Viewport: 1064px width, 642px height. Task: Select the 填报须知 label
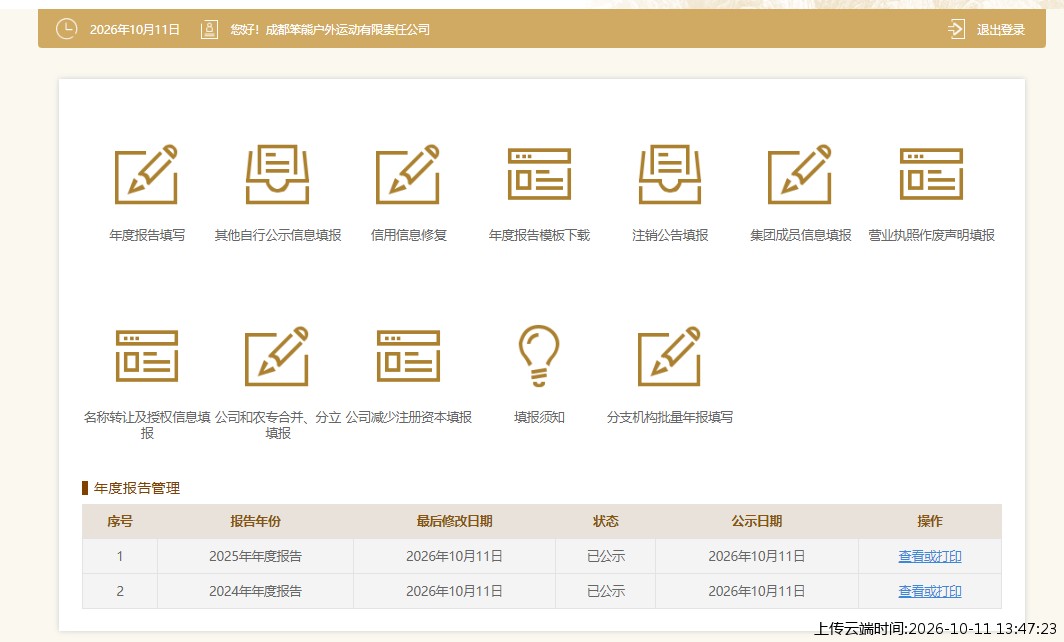click(x=539, y=417)
